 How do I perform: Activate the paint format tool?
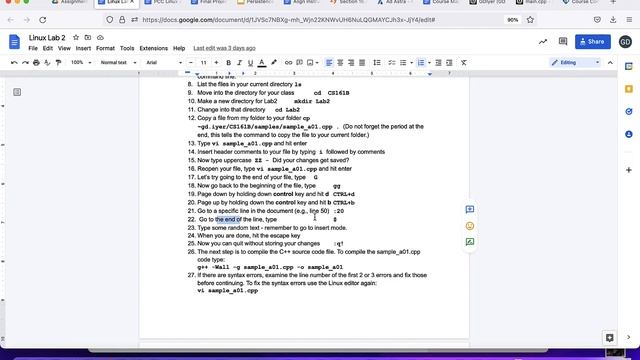(x=58, y=62)
